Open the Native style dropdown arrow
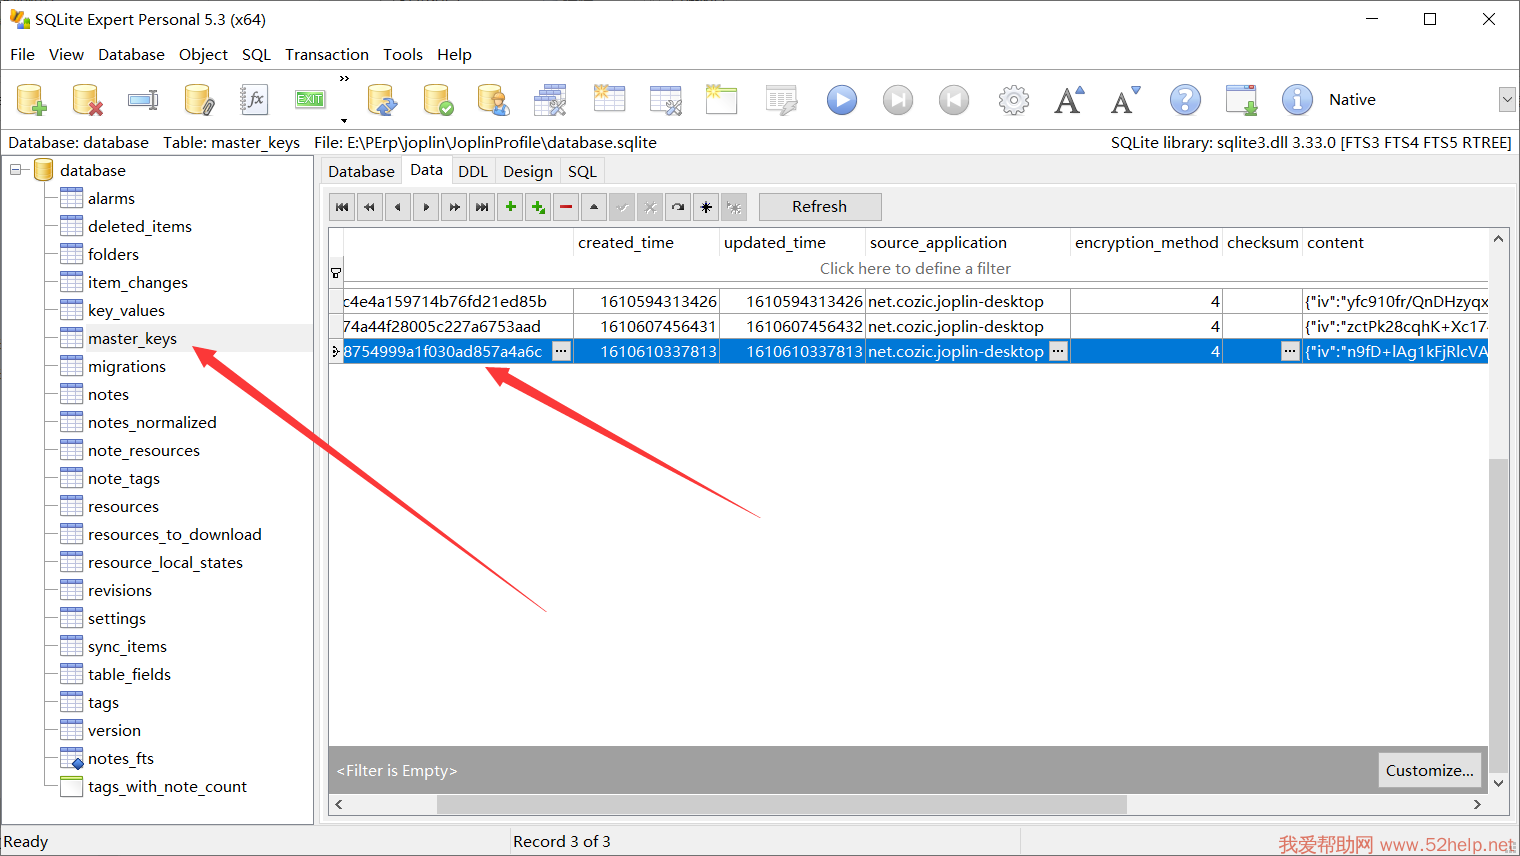The width and height of the screenshot is (1520, 856). pyautogui.click(x=1506, y=100)
